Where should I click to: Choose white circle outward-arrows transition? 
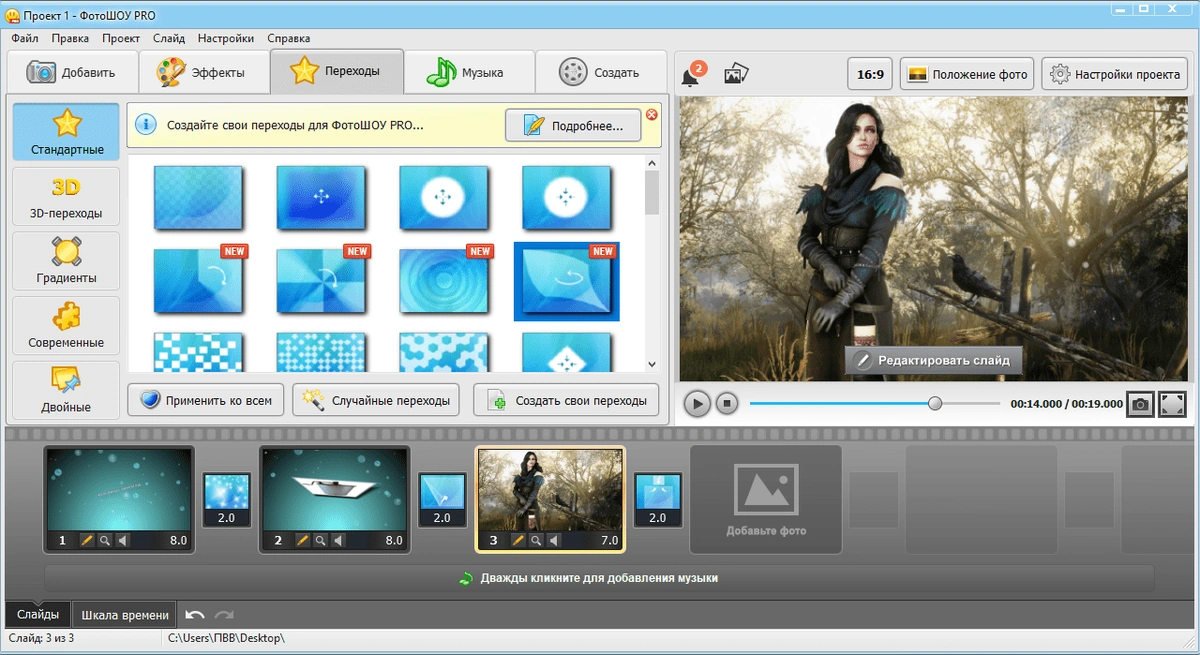[443, 196]
